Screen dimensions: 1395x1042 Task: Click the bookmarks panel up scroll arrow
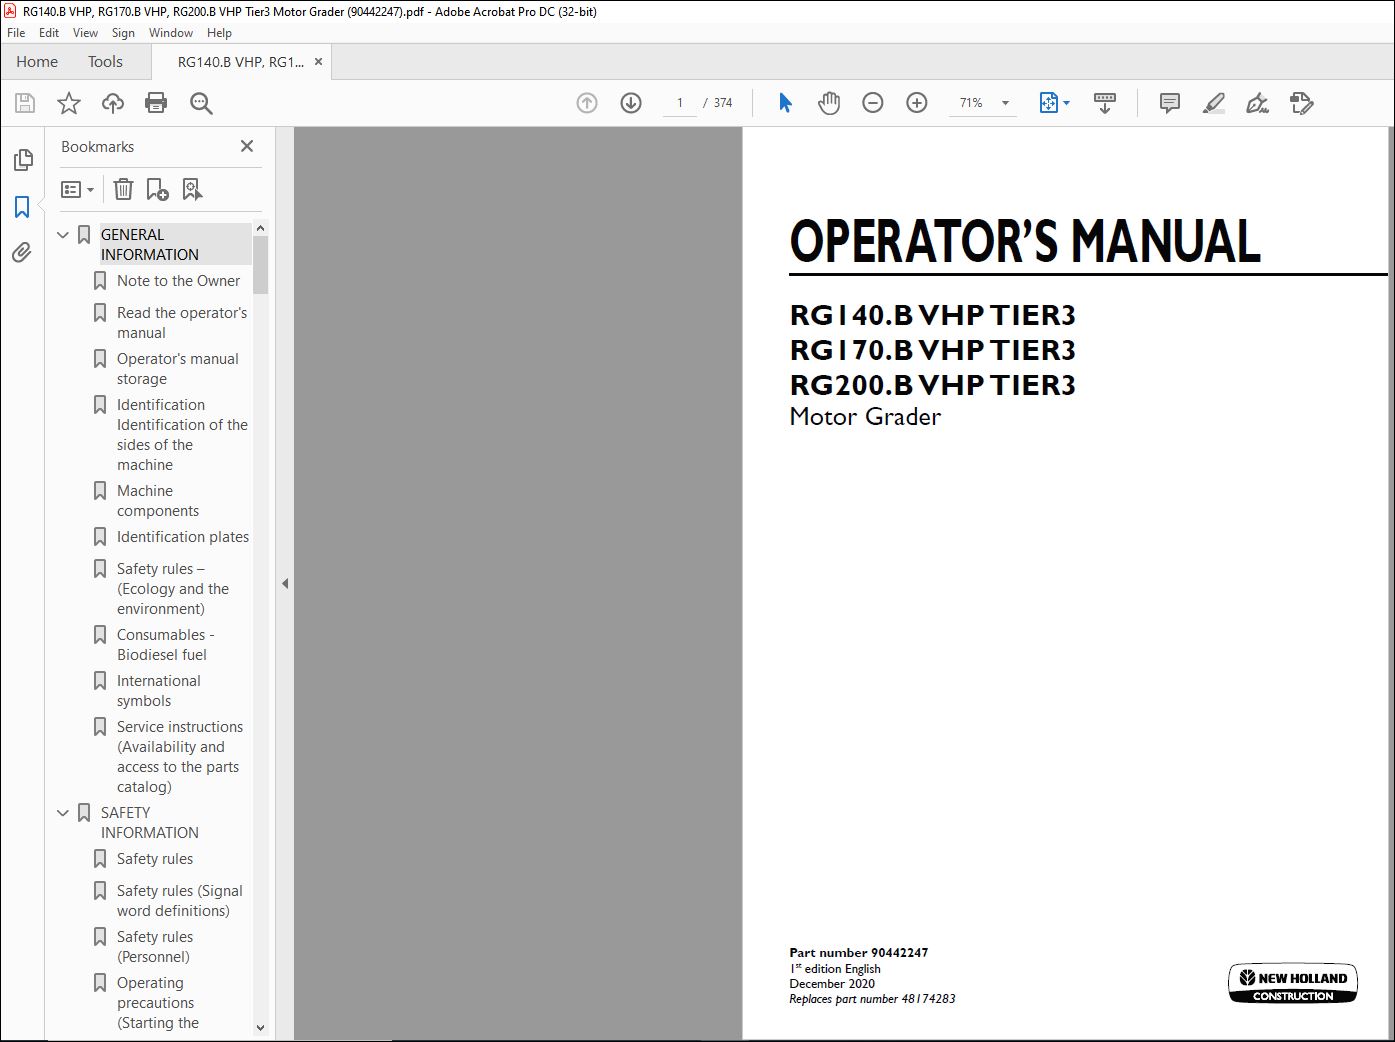click(x=260, y=229)
